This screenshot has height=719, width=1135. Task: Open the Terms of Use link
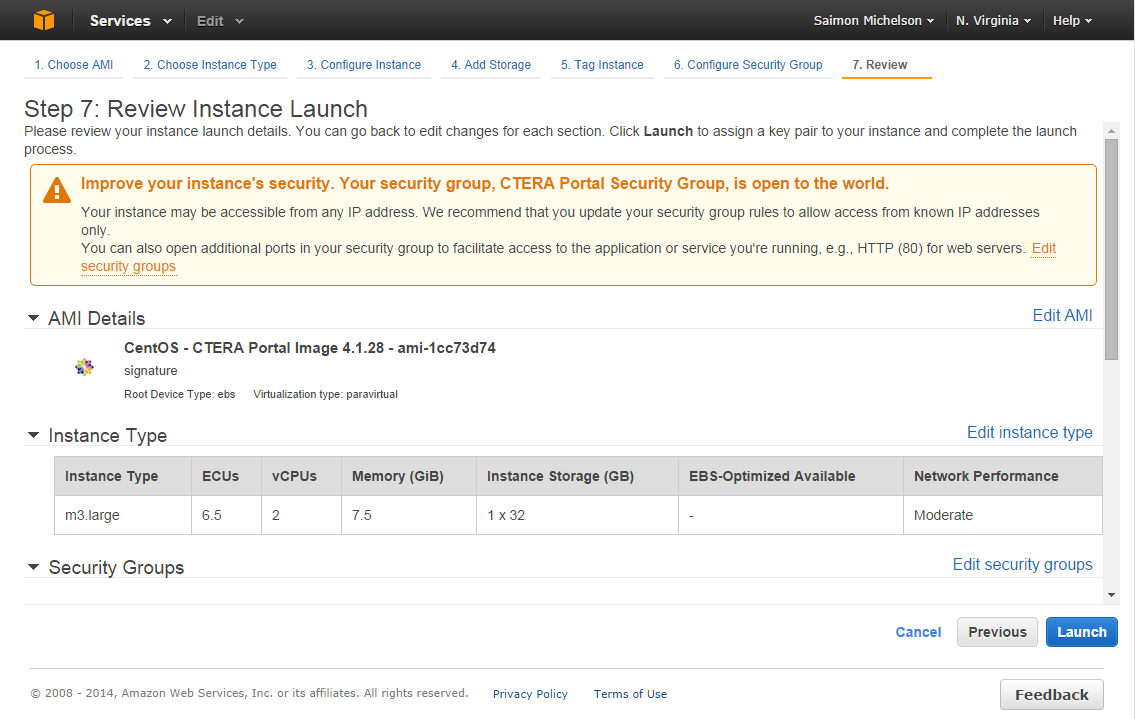click(x=630, y=694)
